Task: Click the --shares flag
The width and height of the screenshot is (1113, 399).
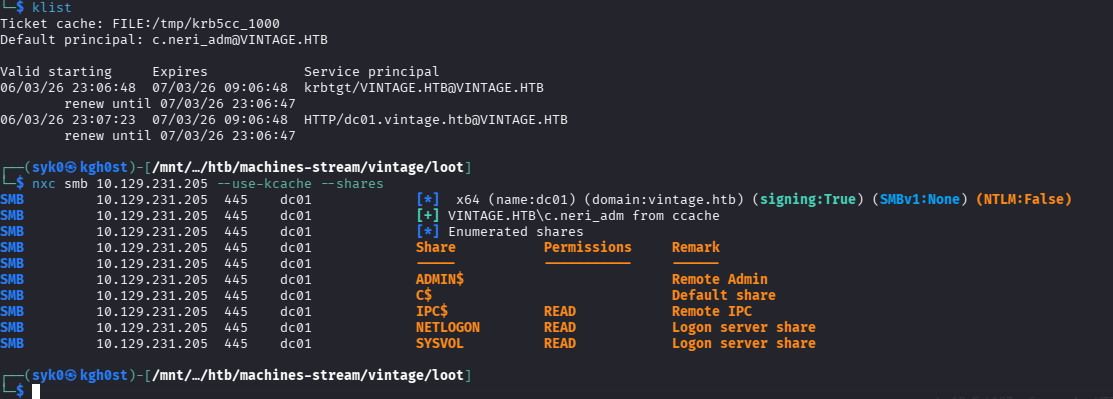Action: click(352, 184)
